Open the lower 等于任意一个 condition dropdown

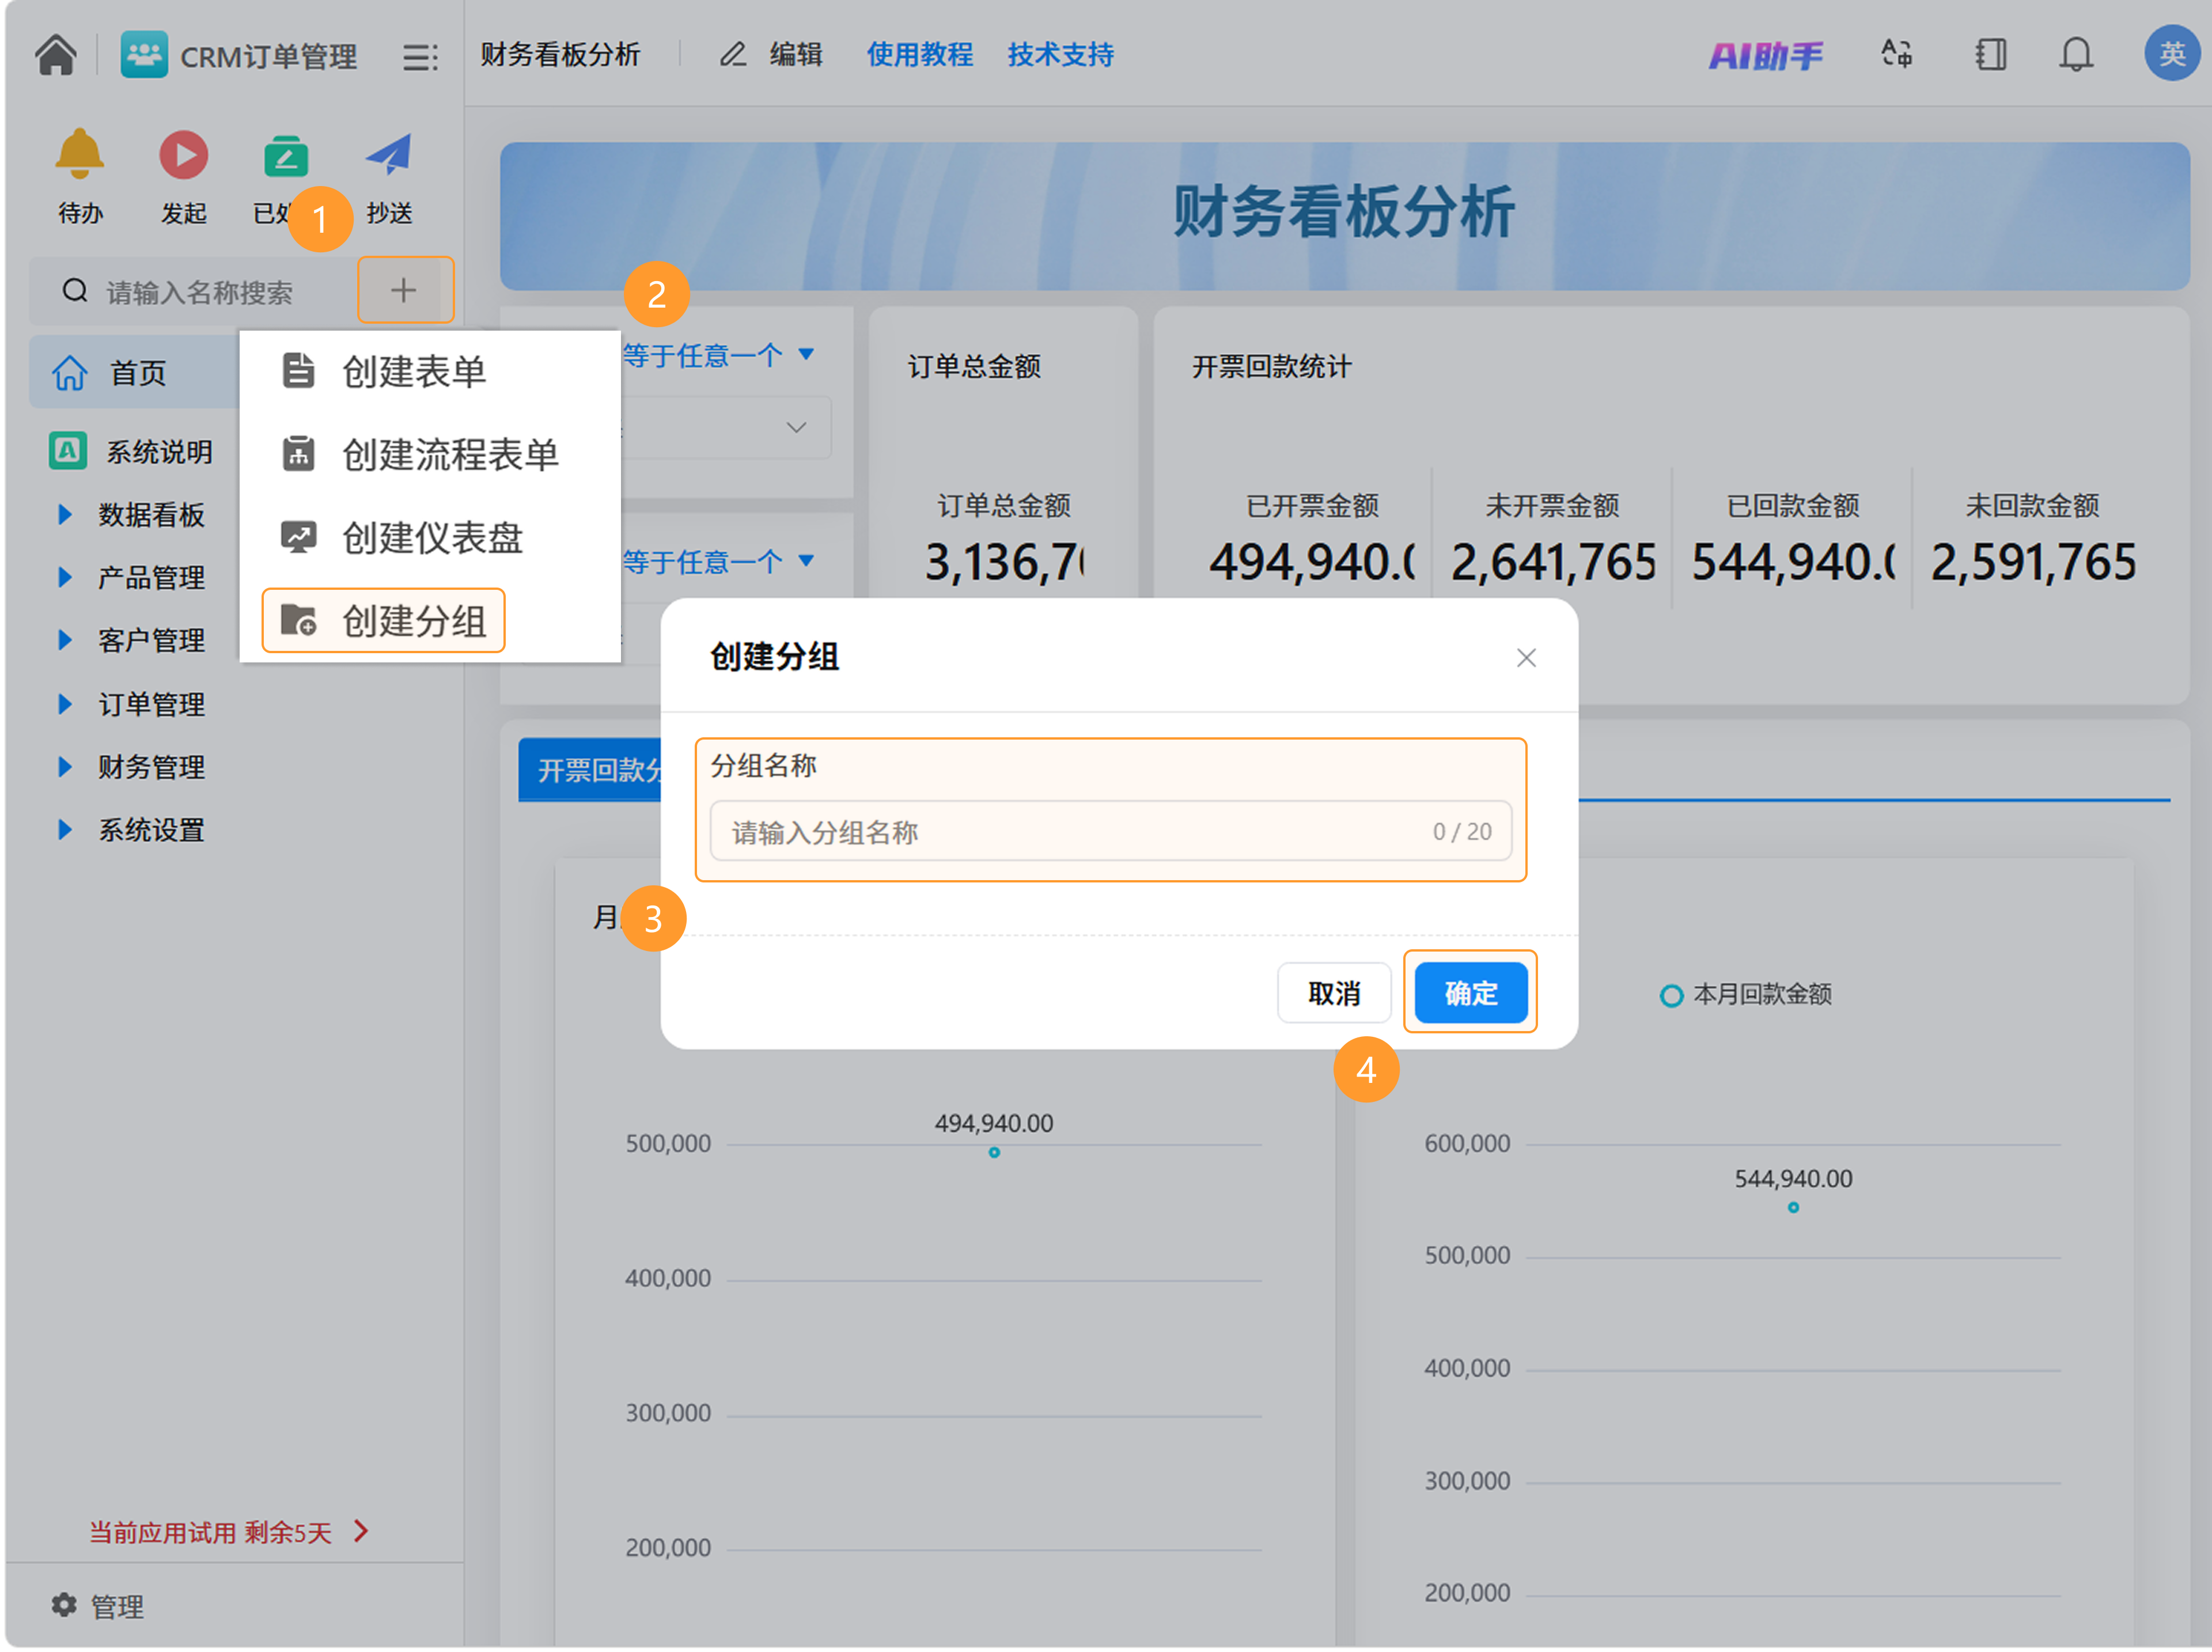[x=718, y=561]
